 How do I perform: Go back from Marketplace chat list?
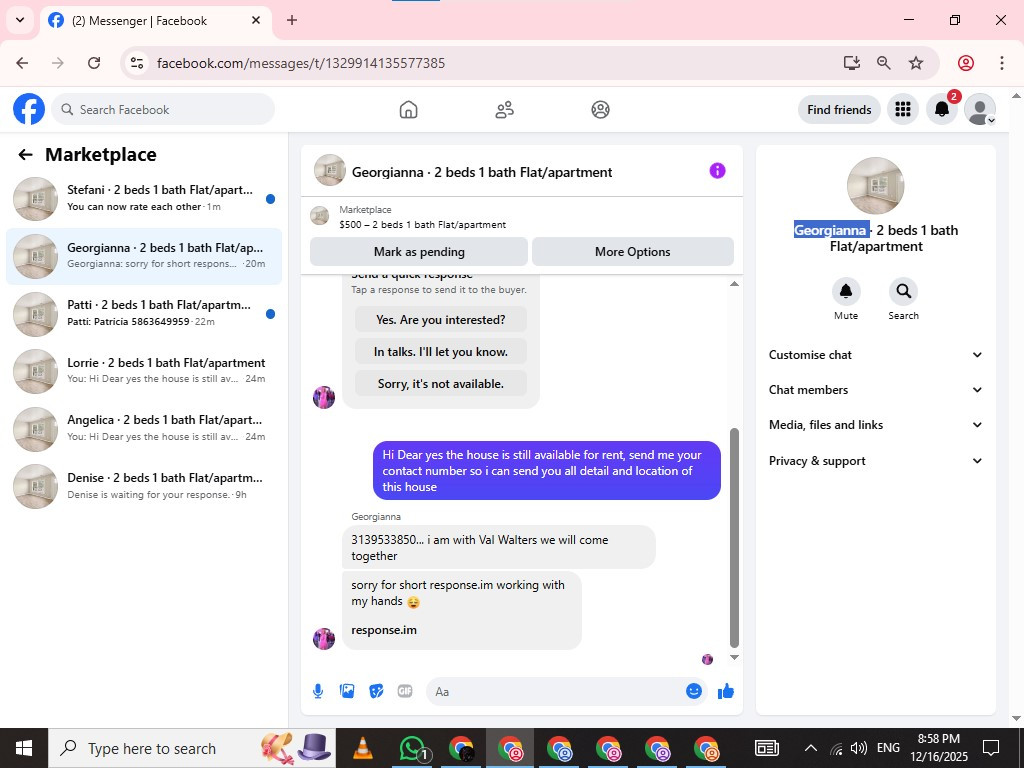coord(25,154)
